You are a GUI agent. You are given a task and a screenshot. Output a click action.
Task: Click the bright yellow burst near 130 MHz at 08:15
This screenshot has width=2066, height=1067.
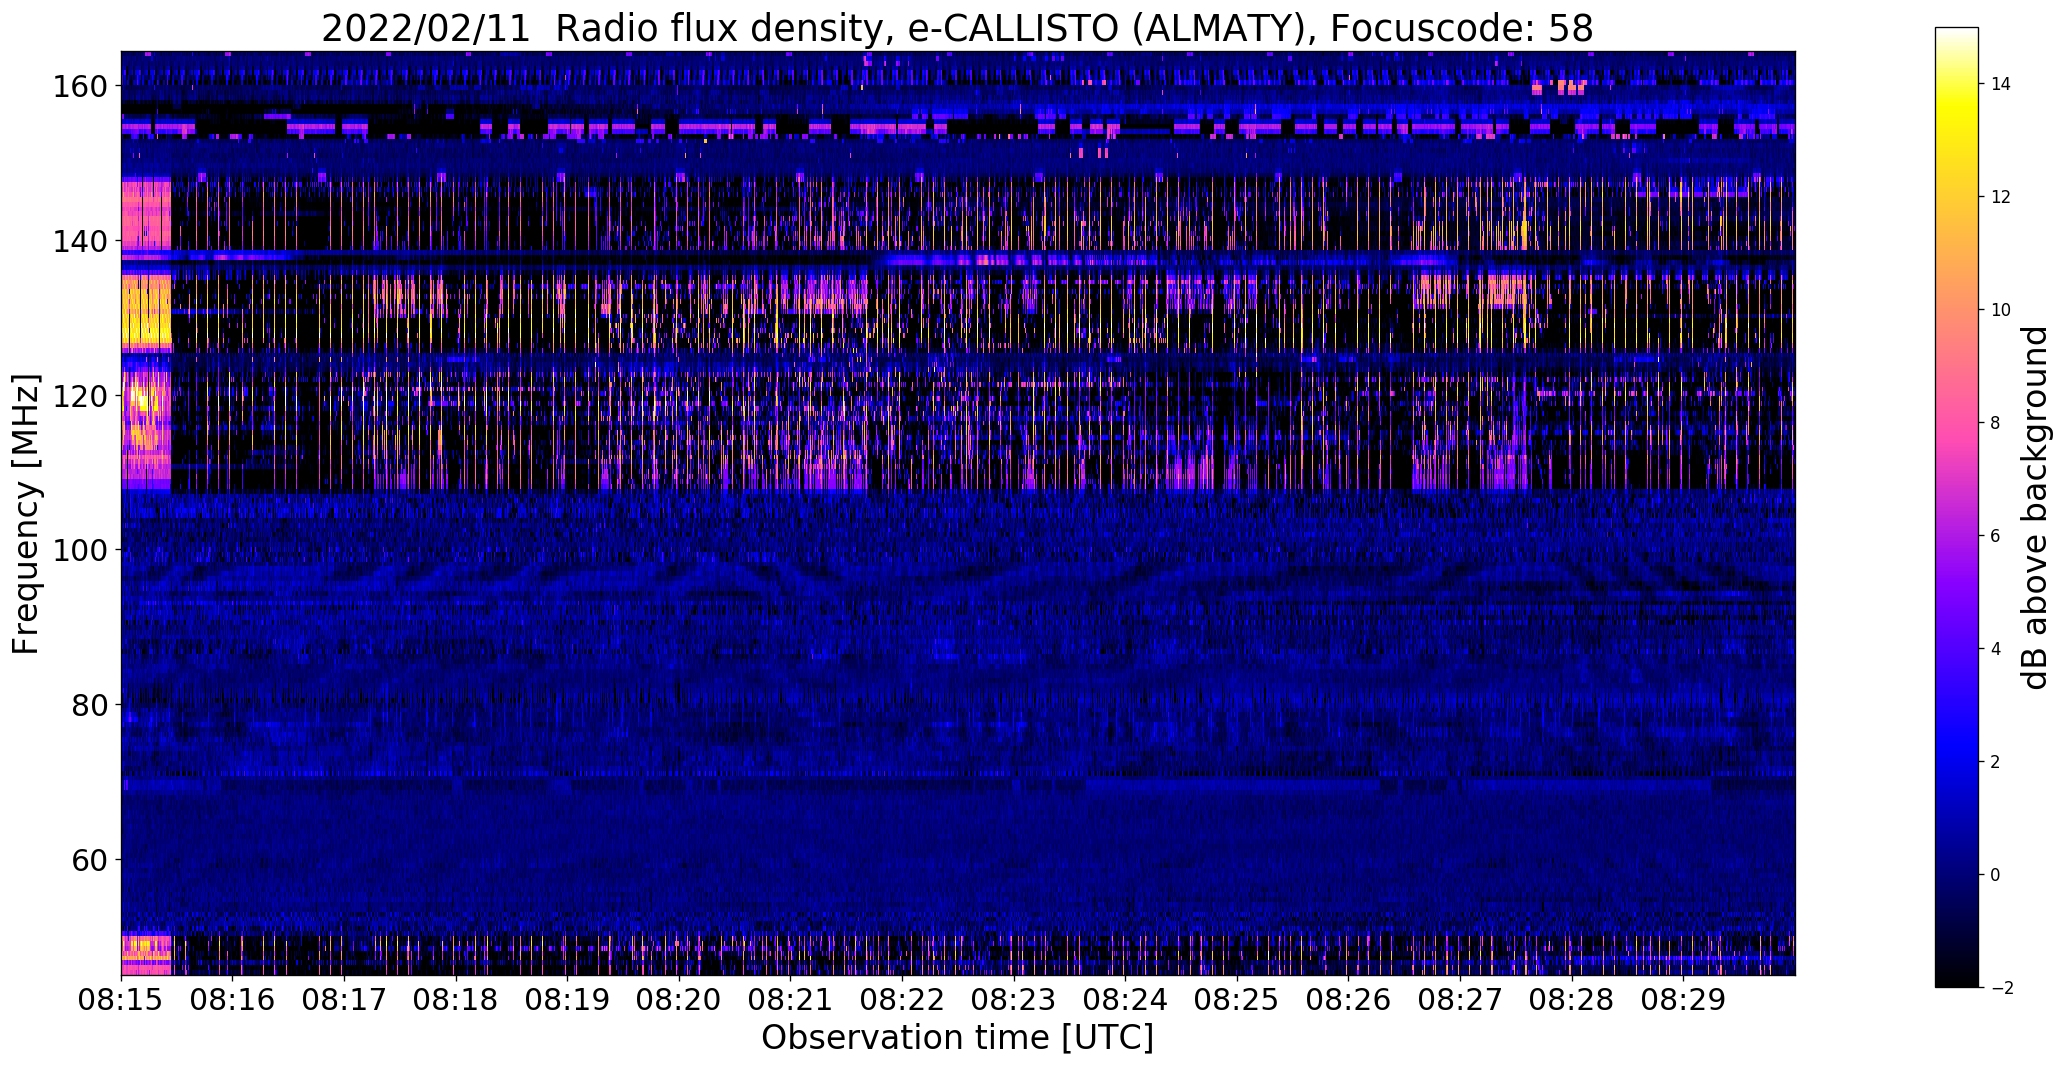tap(146, 312)
